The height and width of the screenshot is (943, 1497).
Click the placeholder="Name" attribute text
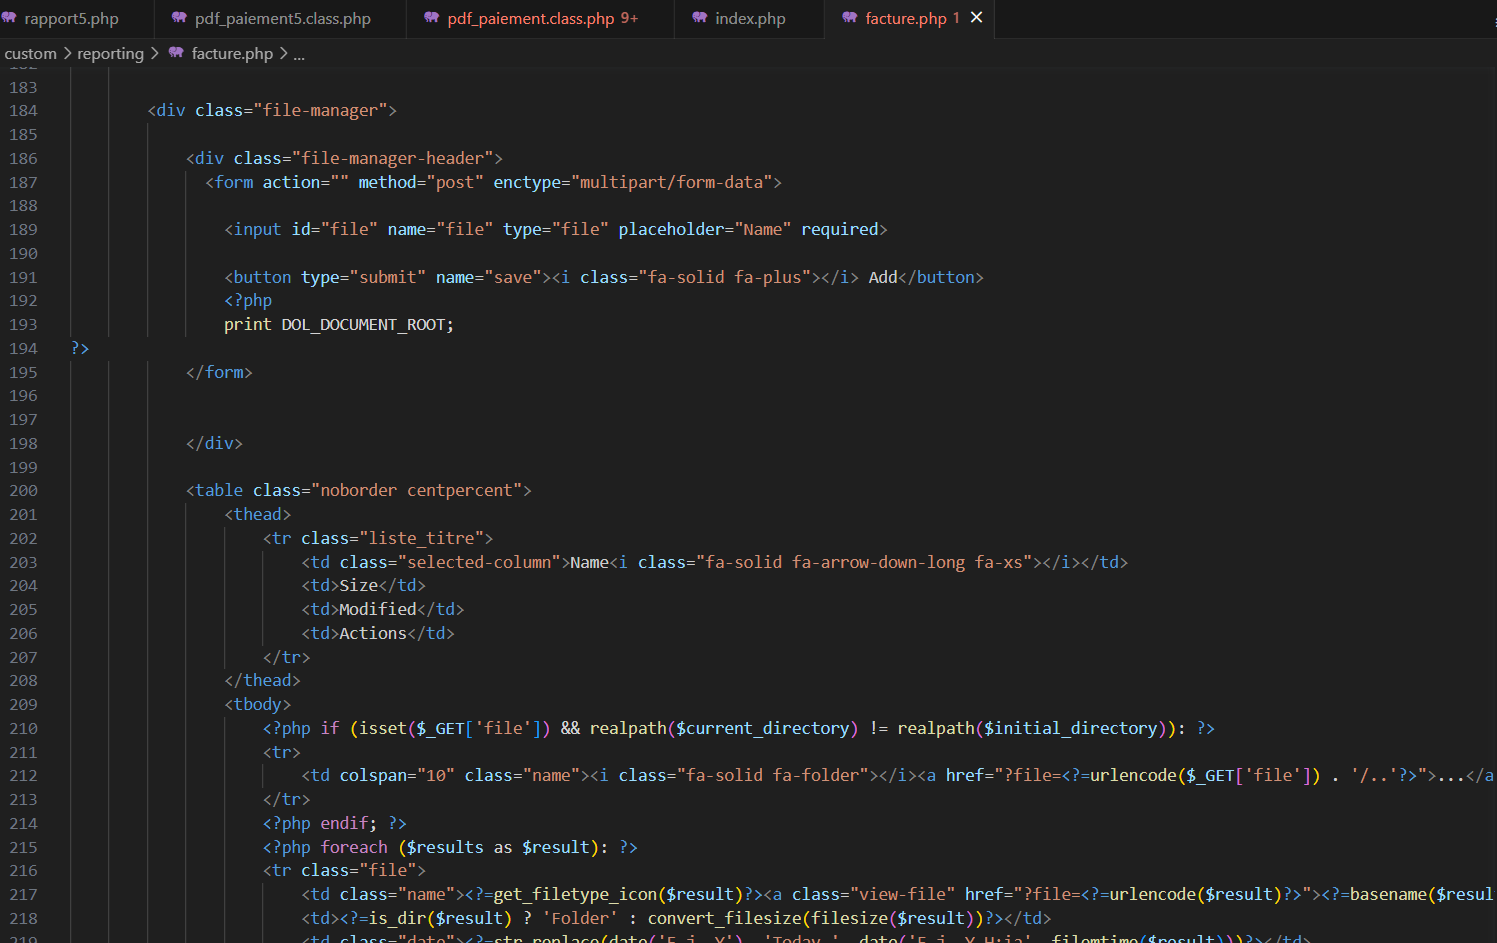pos(704,230)
